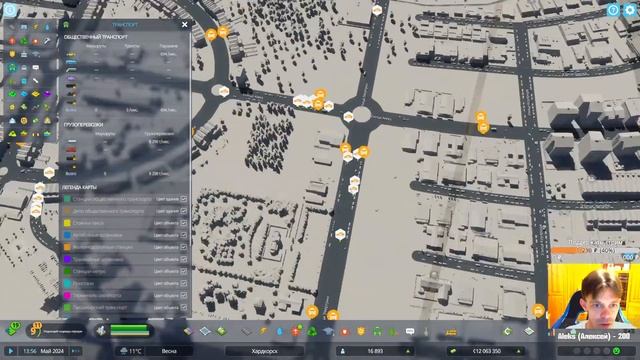Close the Транспорт infoview panel
This screenshot has height=360, width=640.
(x=184, y=24)
